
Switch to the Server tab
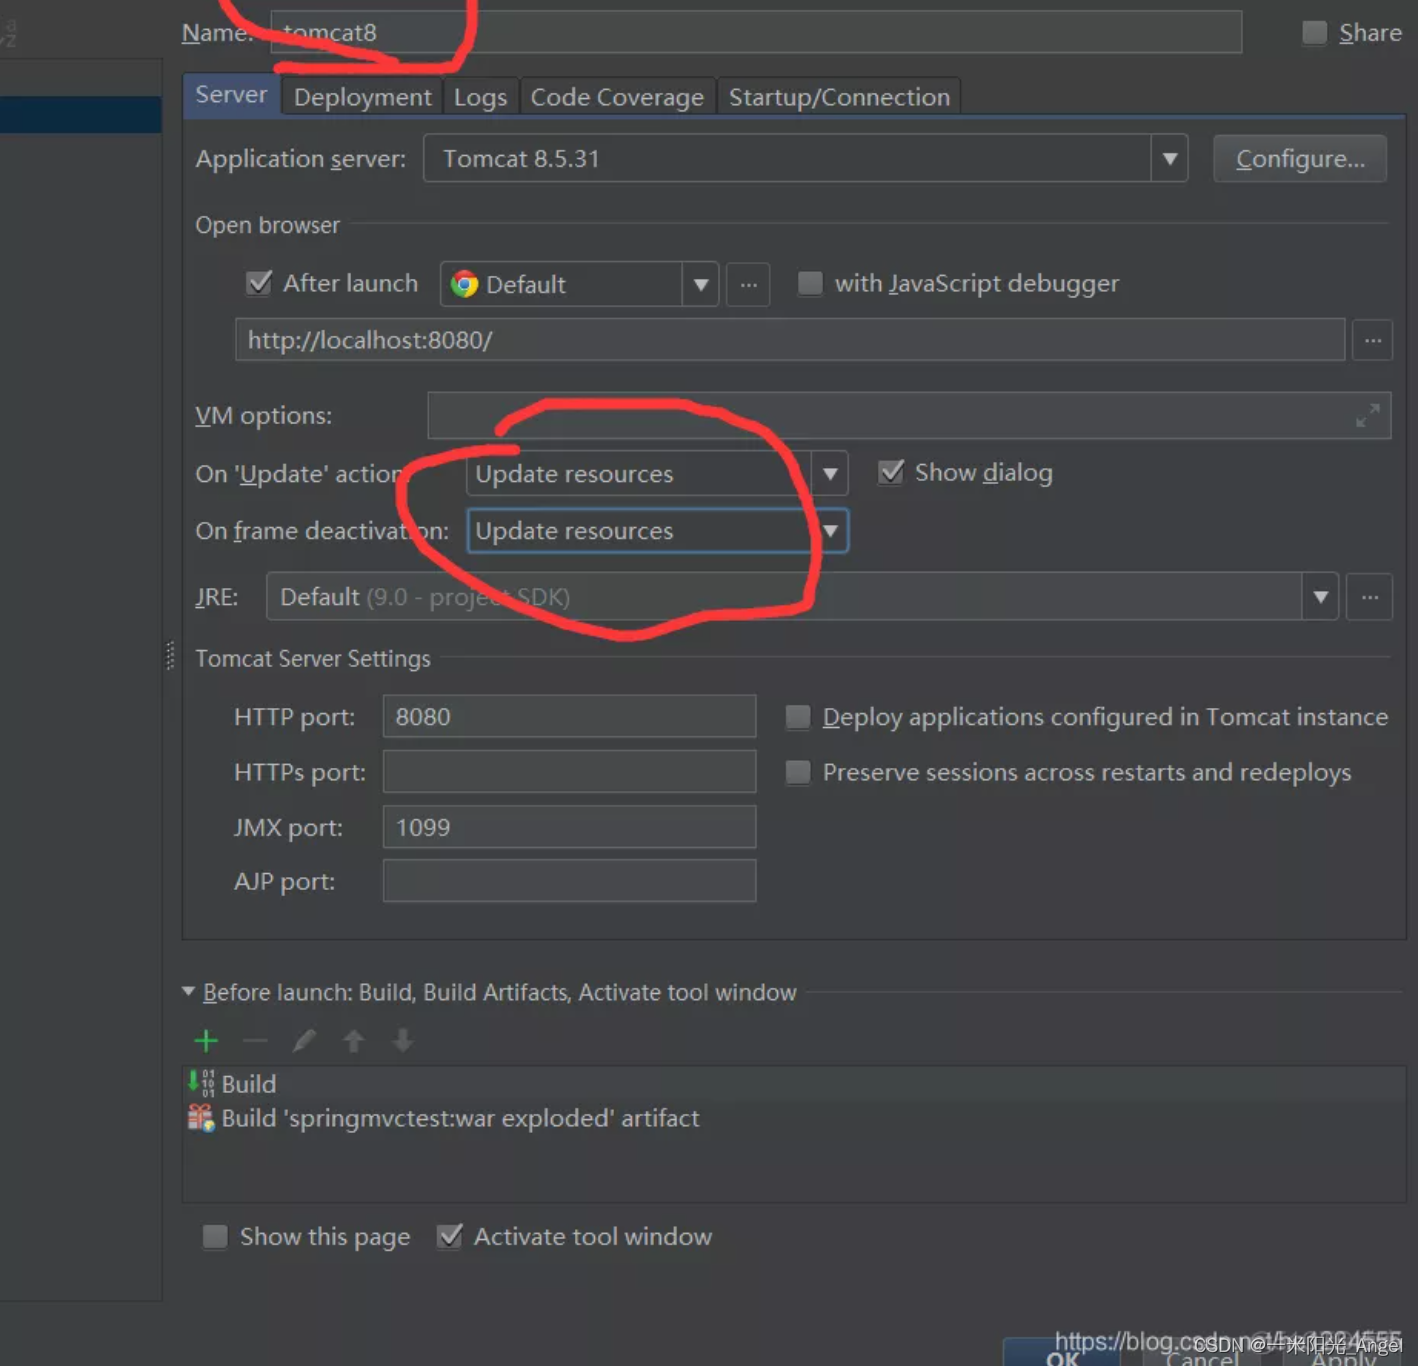click(x=231, y=95)
